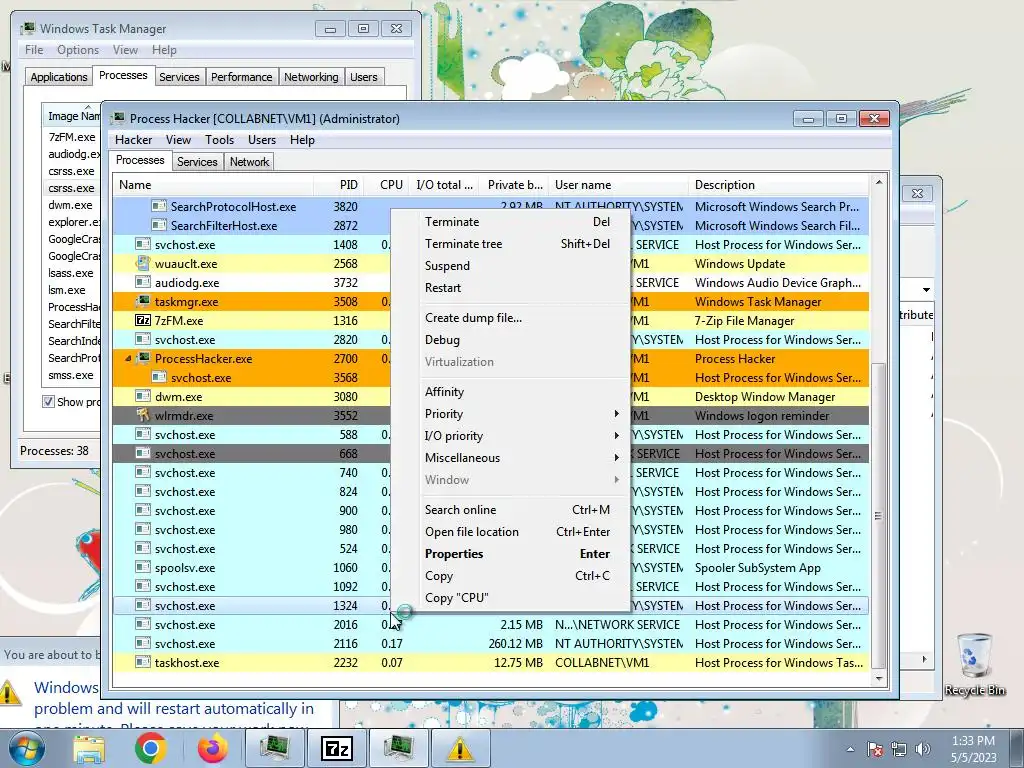Image resolution: width=1024 pixels, height=768 pixels.
Task: Sort by the User name column header
Action: pyautogui.click(x=618, y=185)
